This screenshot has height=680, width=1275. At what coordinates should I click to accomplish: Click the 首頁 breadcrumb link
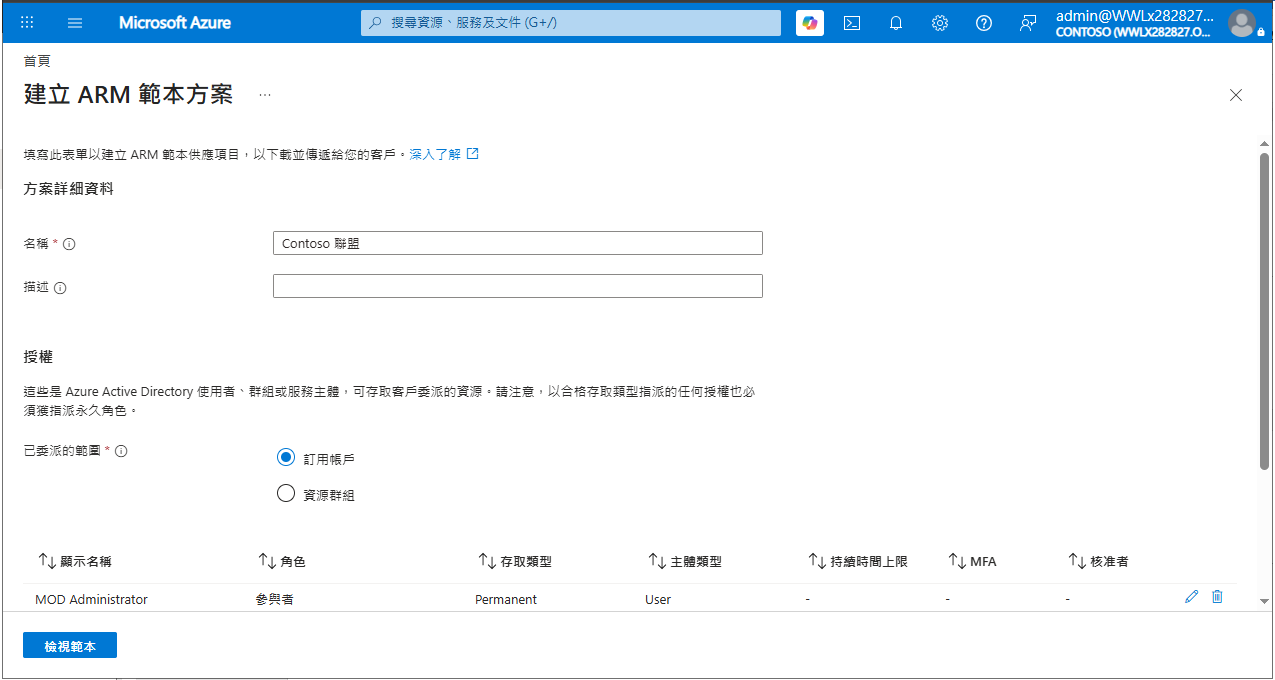pos(37,61)
